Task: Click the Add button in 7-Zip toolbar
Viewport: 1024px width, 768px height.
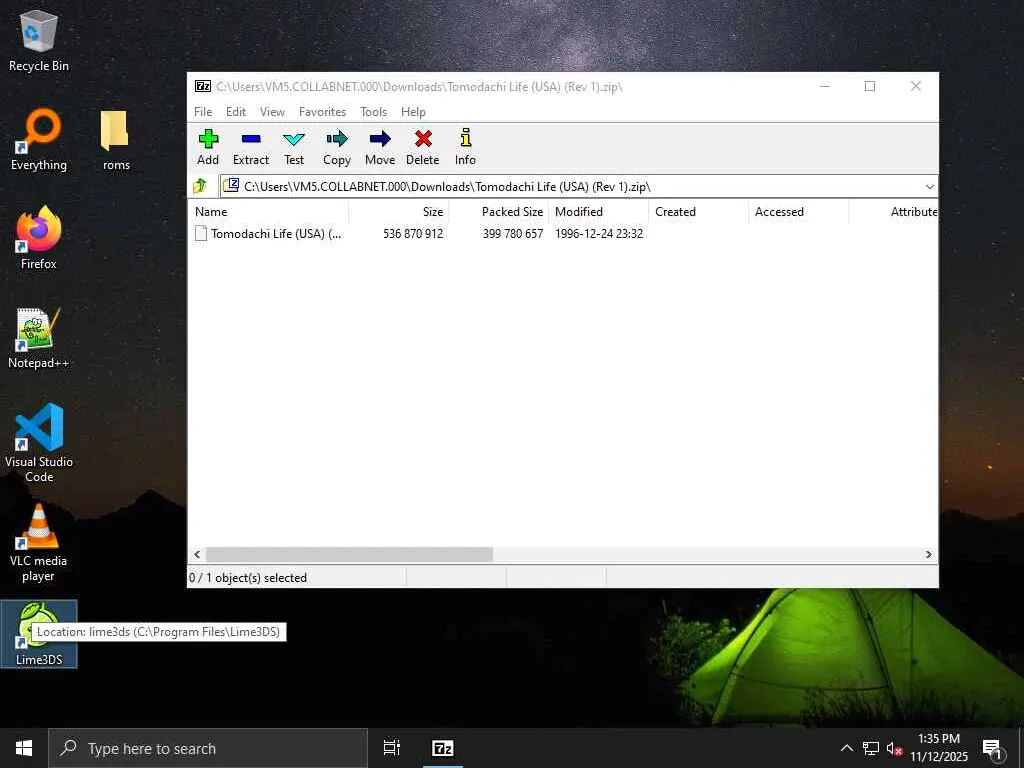Action: [208, 147]
